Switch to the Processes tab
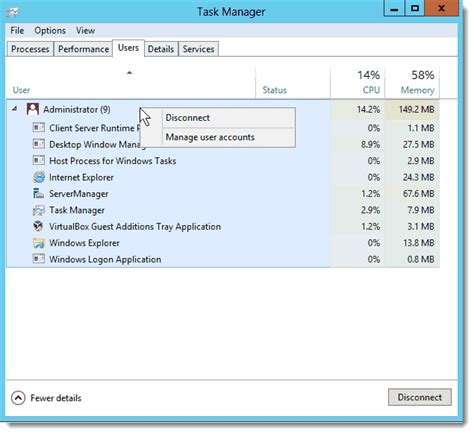 pos(30,49)
